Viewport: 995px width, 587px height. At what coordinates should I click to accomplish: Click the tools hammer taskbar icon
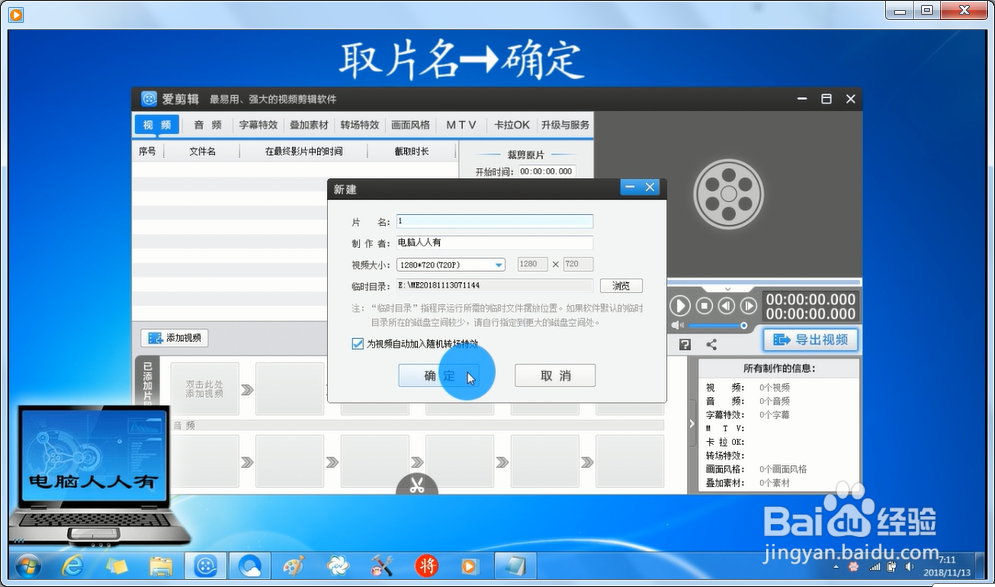(382, 566)
